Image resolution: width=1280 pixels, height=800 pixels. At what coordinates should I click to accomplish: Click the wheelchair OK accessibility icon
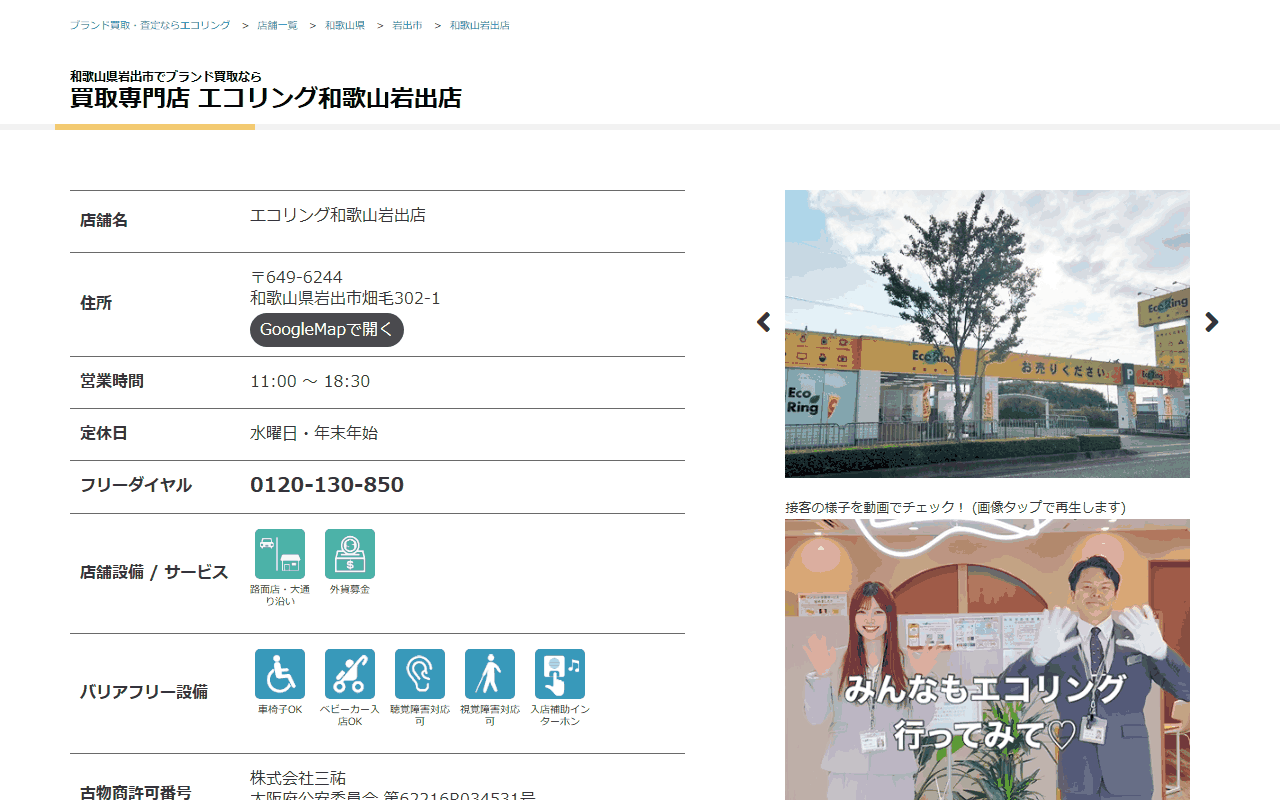coord(280,674)
